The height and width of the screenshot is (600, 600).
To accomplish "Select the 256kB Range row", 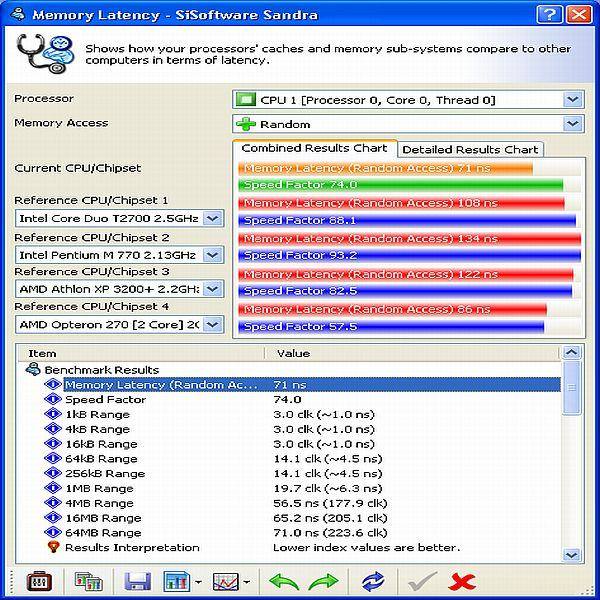I will pyautogui.click(x=105, y=473).
